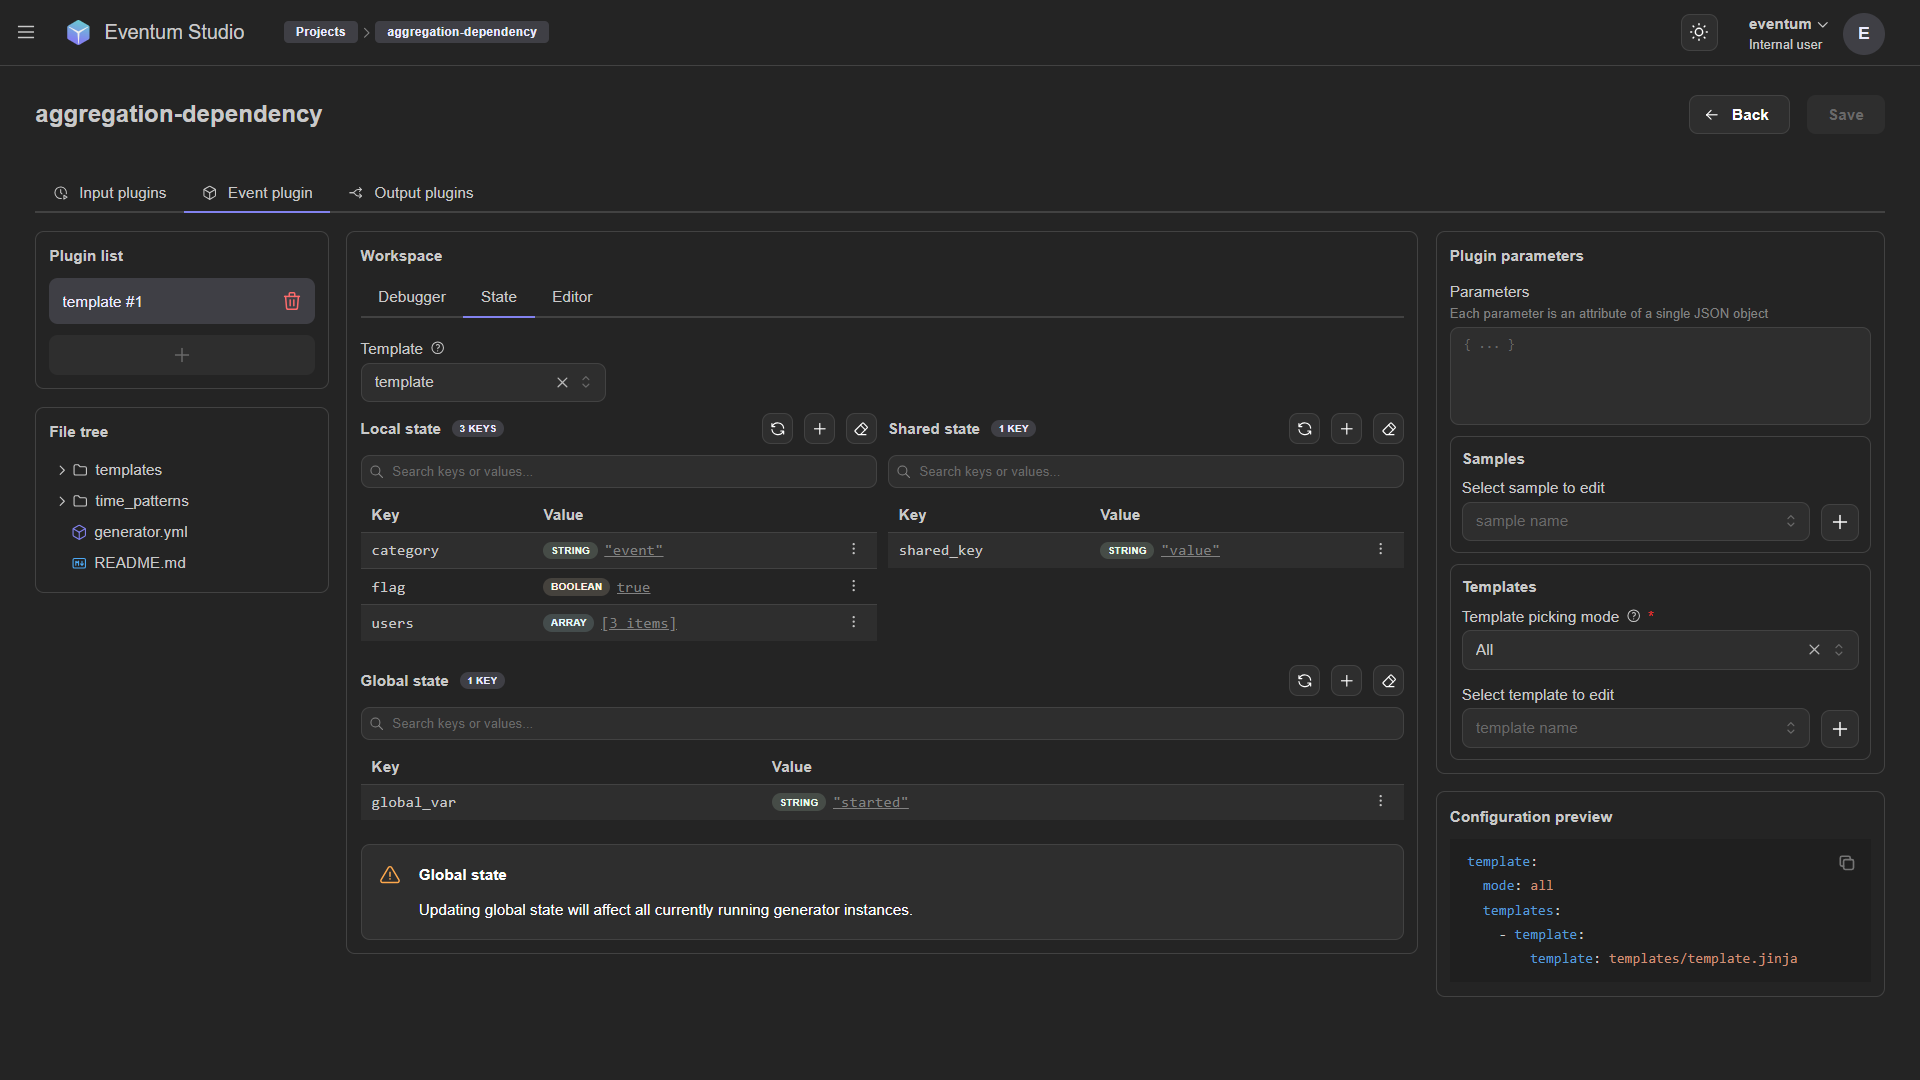Refresh the Shared state
1920x1080 pixels.
pyautogui.click(x=1304, y=429)
